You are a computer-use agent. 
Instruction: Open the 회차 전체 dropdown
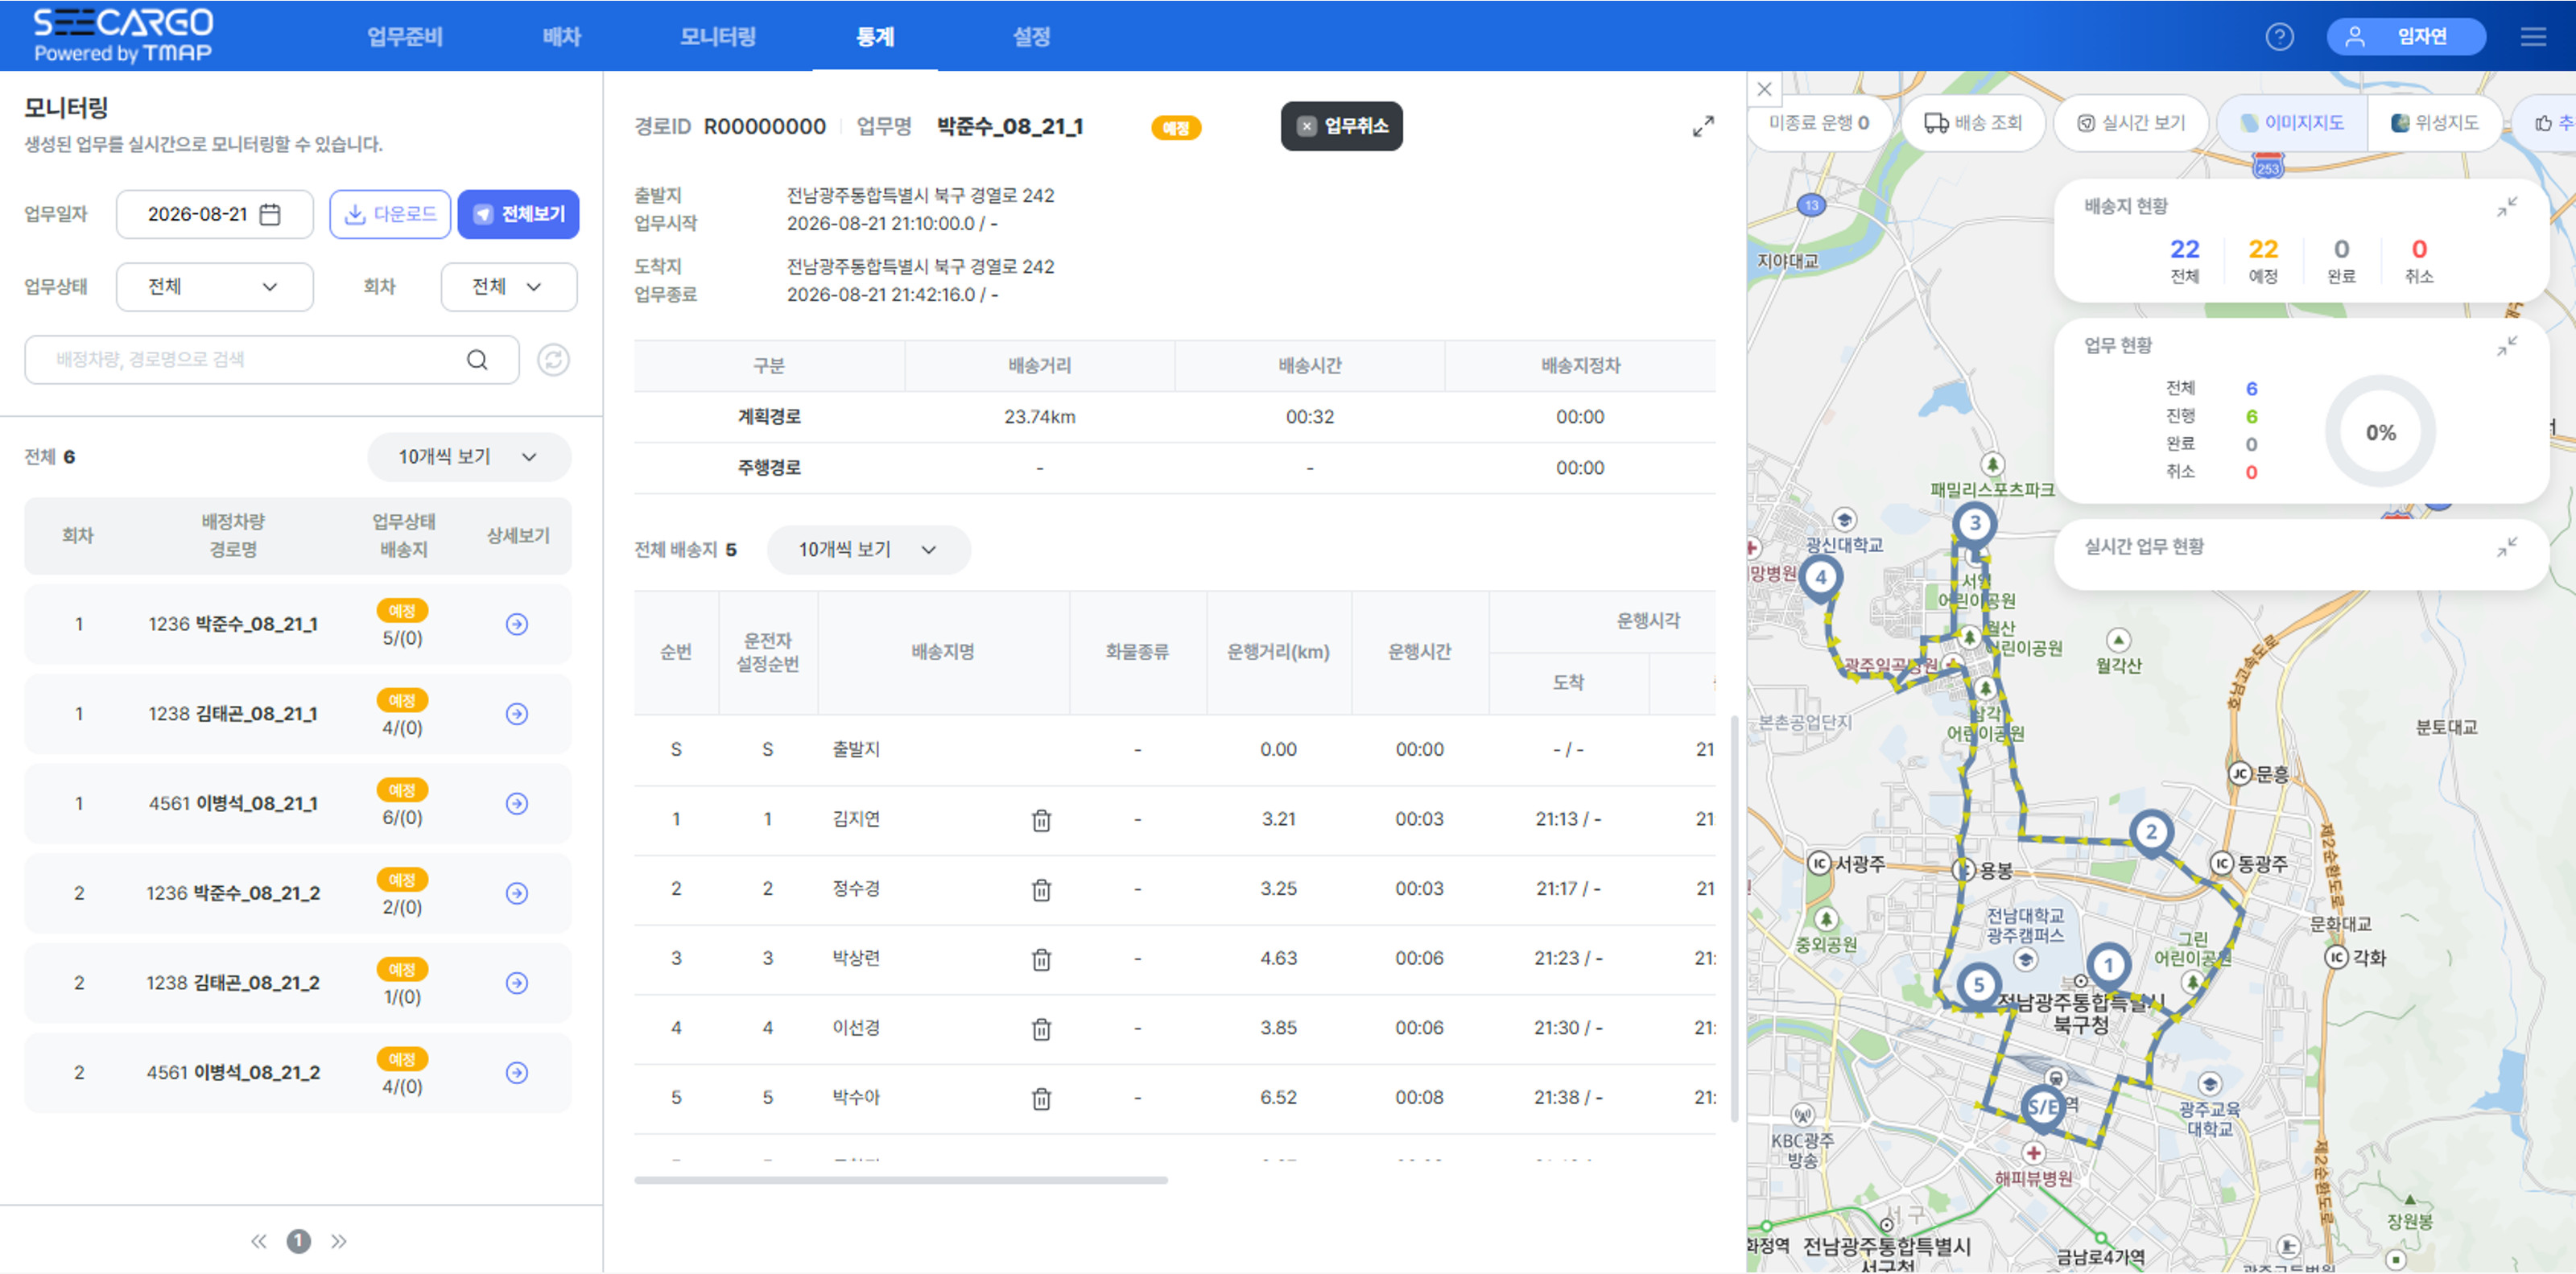508,287
